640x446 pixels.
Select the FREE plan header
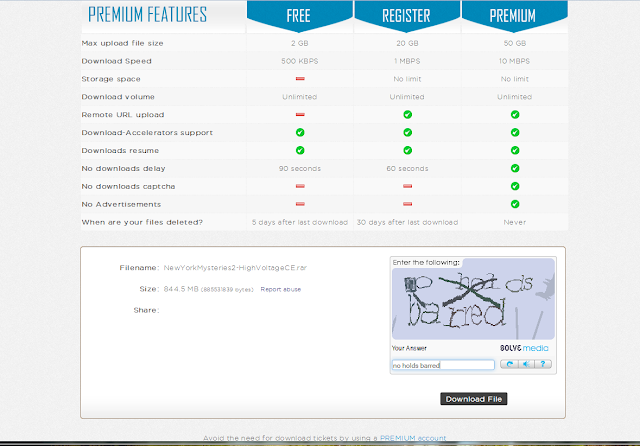[299, 16]
